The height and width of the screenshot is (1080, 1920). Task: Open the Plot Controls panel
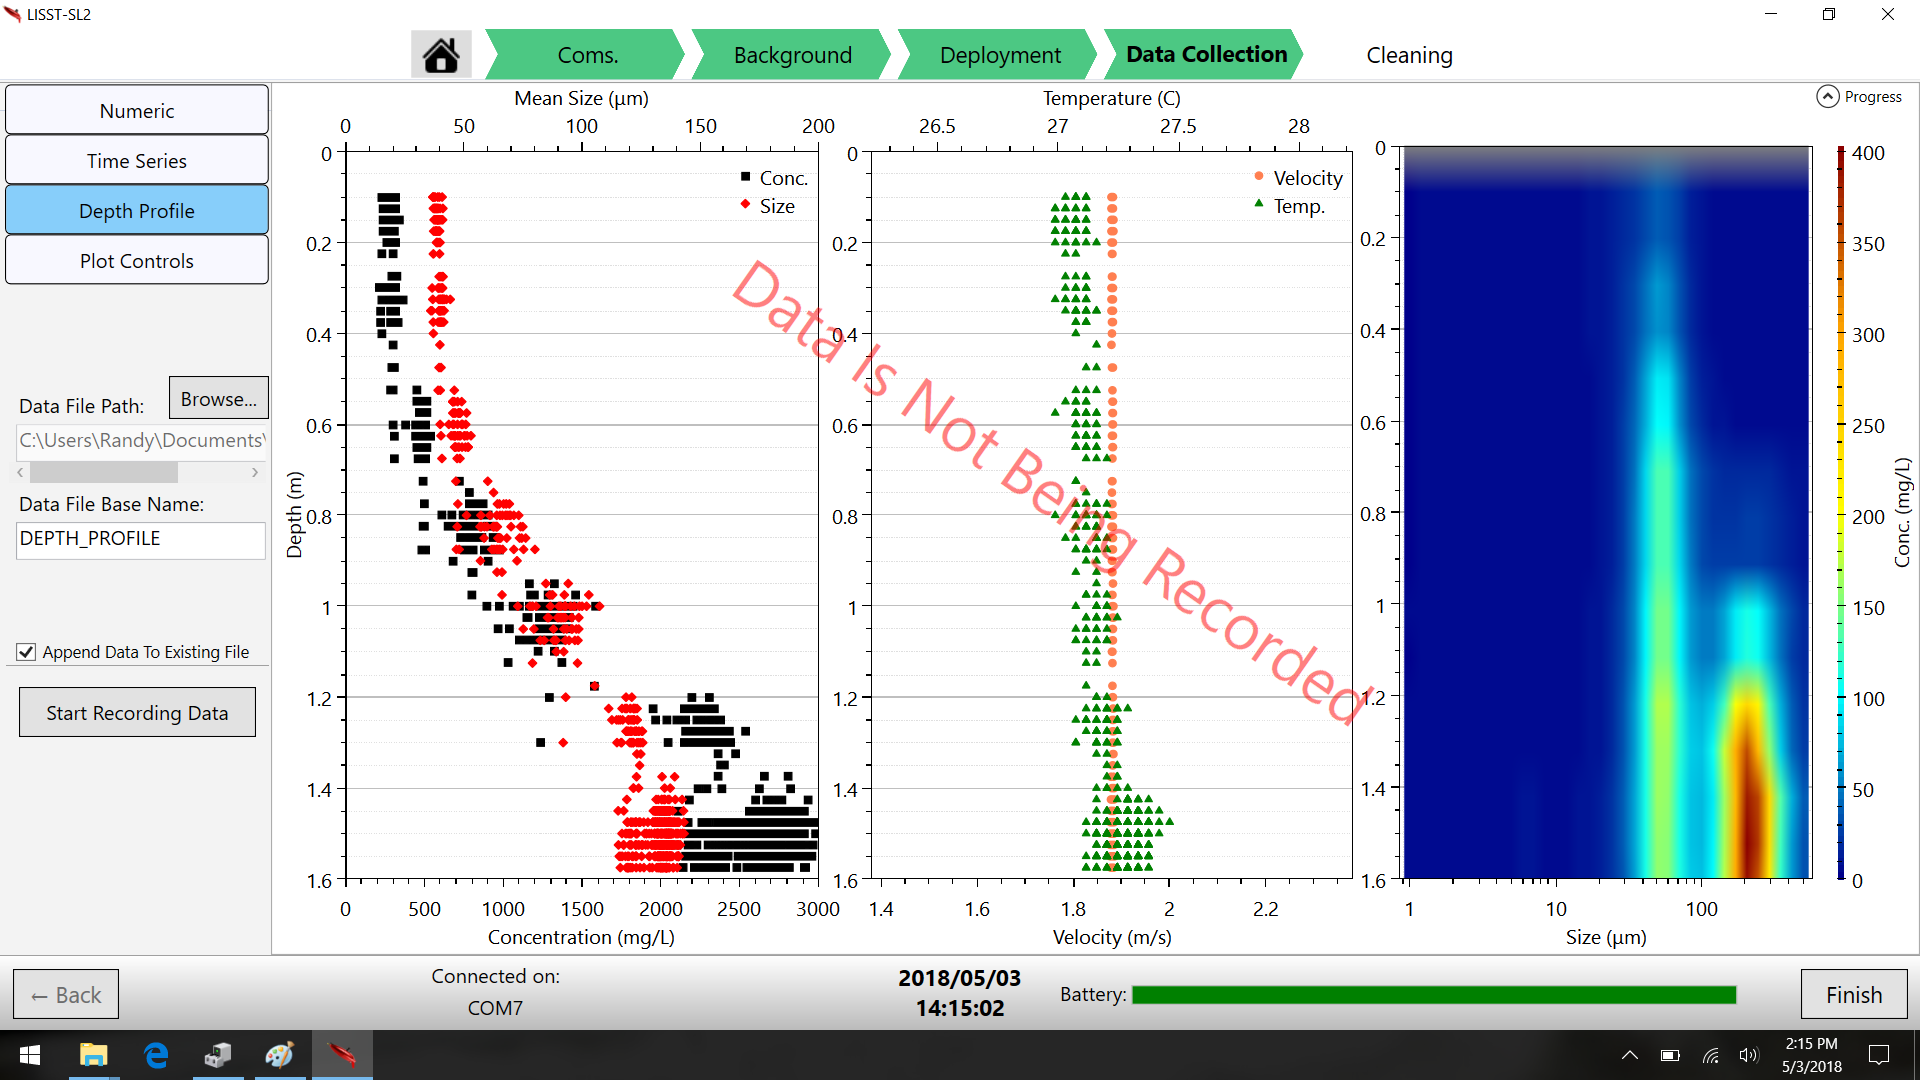[x=137, y=260]
